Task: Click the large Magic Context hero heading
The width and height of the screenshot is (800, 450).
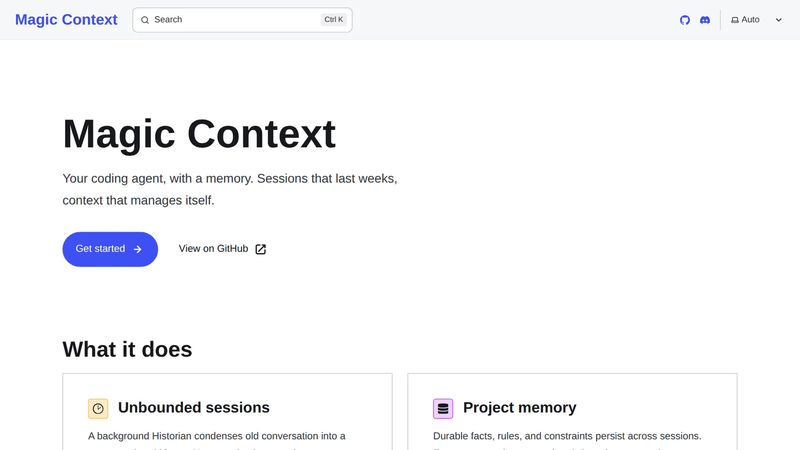Action: [199, 134]
